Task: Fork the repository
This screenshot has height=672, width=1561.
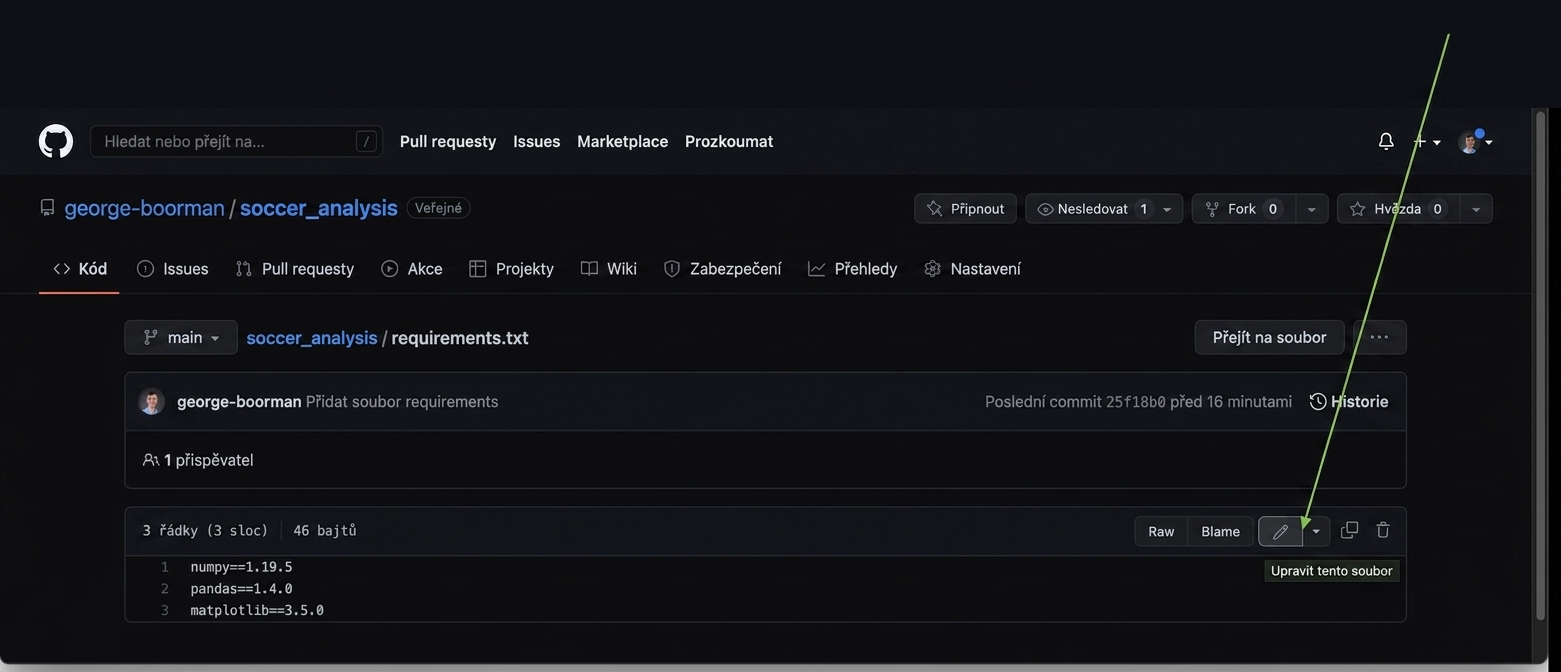Action: (1243, 209)
